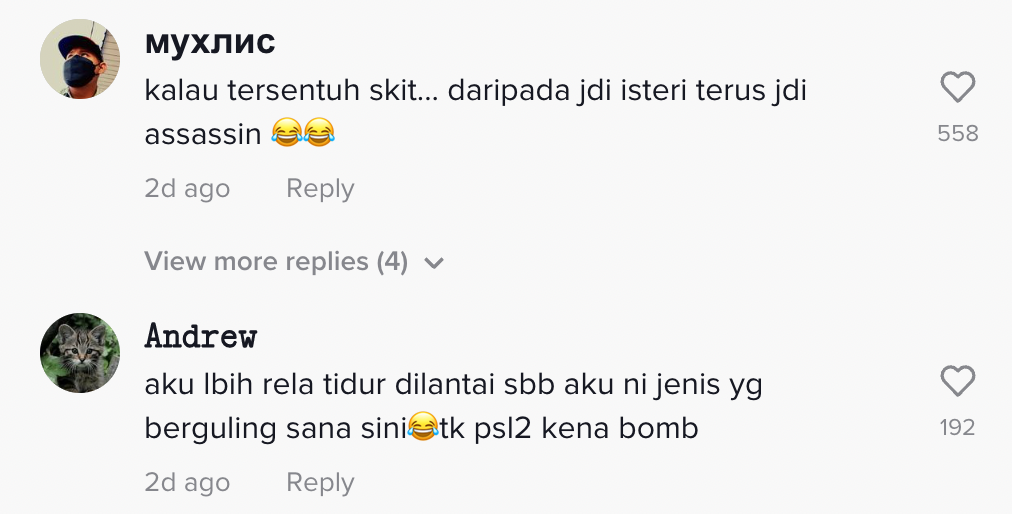Click the 558 like count
This screenshot has height=514, width=1012.
click(x=958, y=134)
